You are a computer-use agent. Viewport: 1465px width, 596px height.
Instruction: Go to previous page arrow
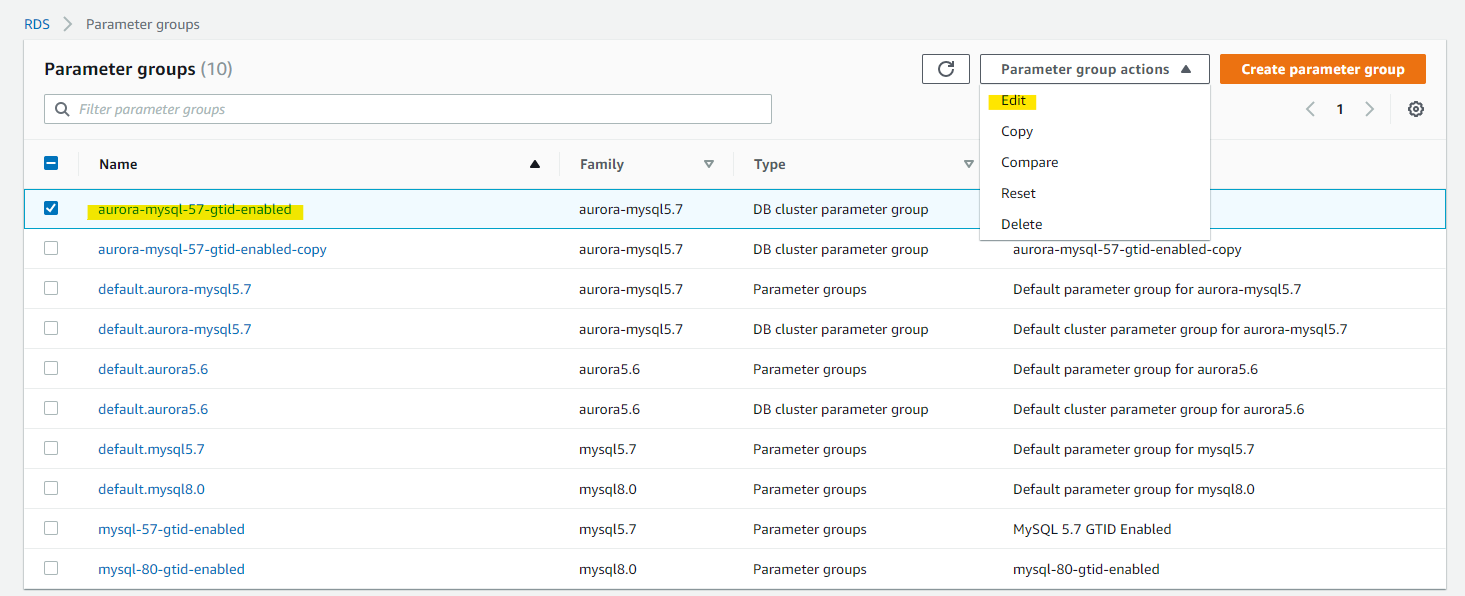coord(1310,109)
